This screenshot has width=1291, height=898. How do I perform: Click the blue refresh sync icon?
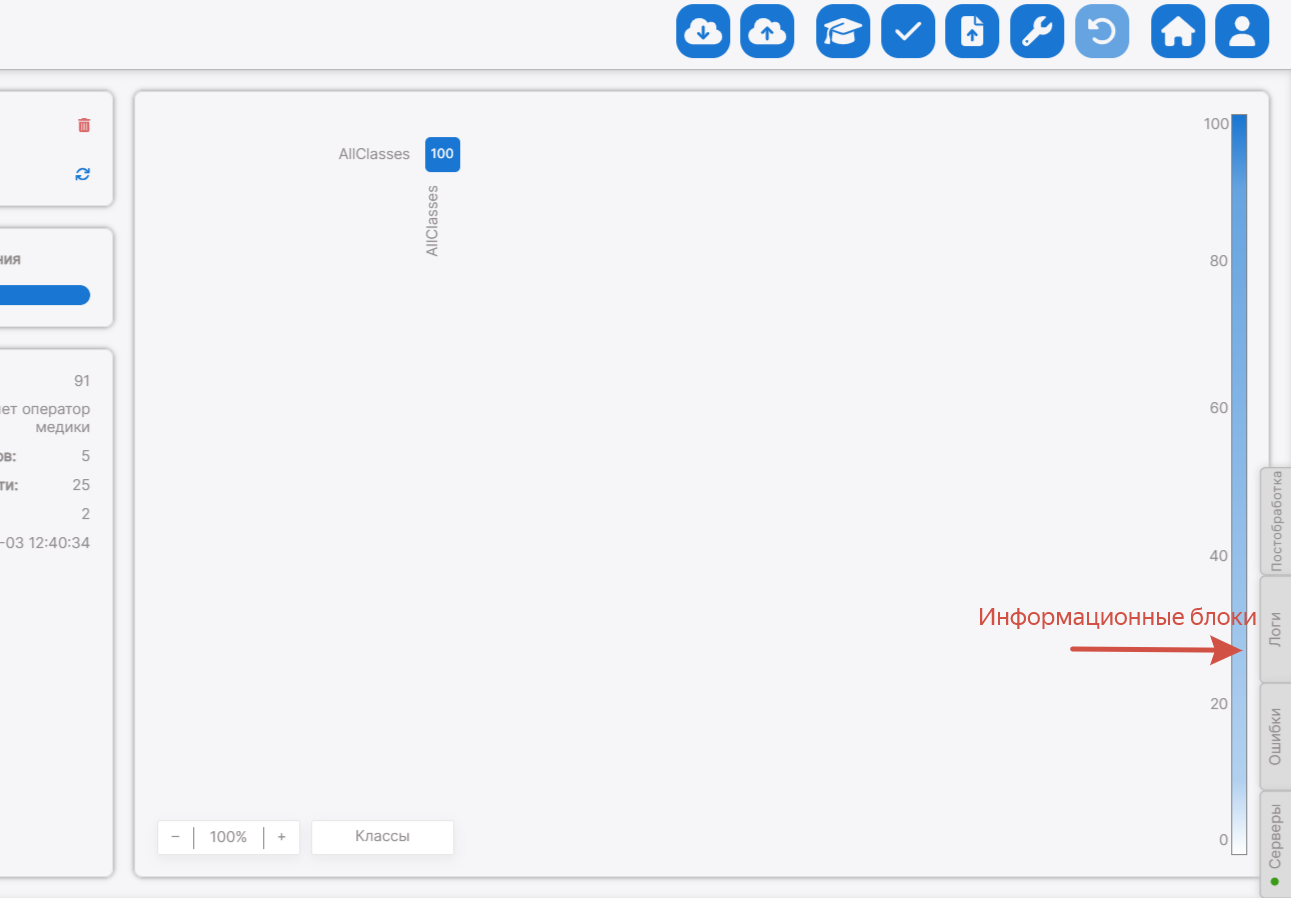click(83, 174)
